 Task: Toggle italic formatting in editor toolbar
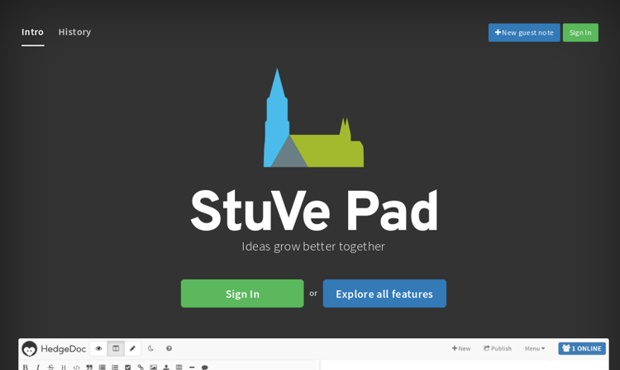(x=38, y=367)
